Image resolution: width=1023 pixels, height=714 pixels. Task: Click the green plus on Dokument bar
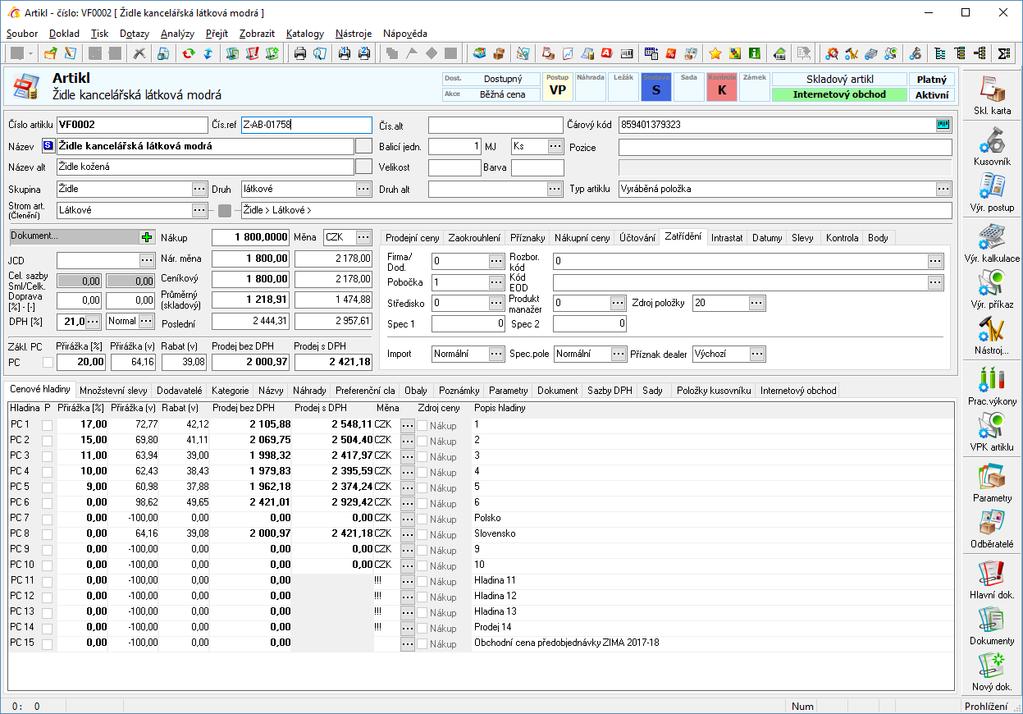[147, 237]
